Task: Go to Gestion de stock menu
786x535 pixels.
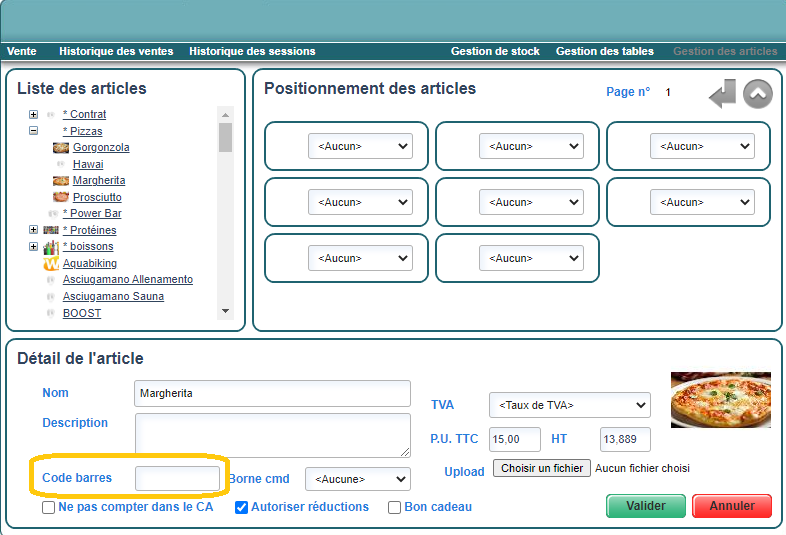Action: pyautogui.click(x=495, y=51)
